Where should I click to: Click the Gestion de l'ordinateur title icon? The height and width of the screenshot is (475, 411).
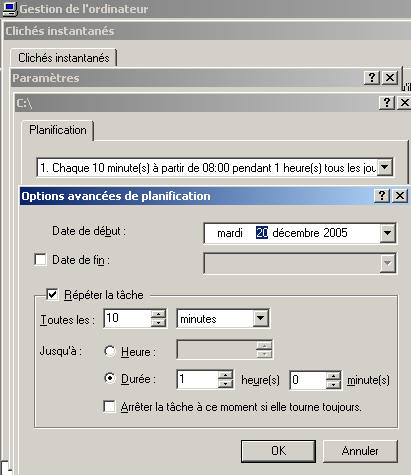(9, 9)
